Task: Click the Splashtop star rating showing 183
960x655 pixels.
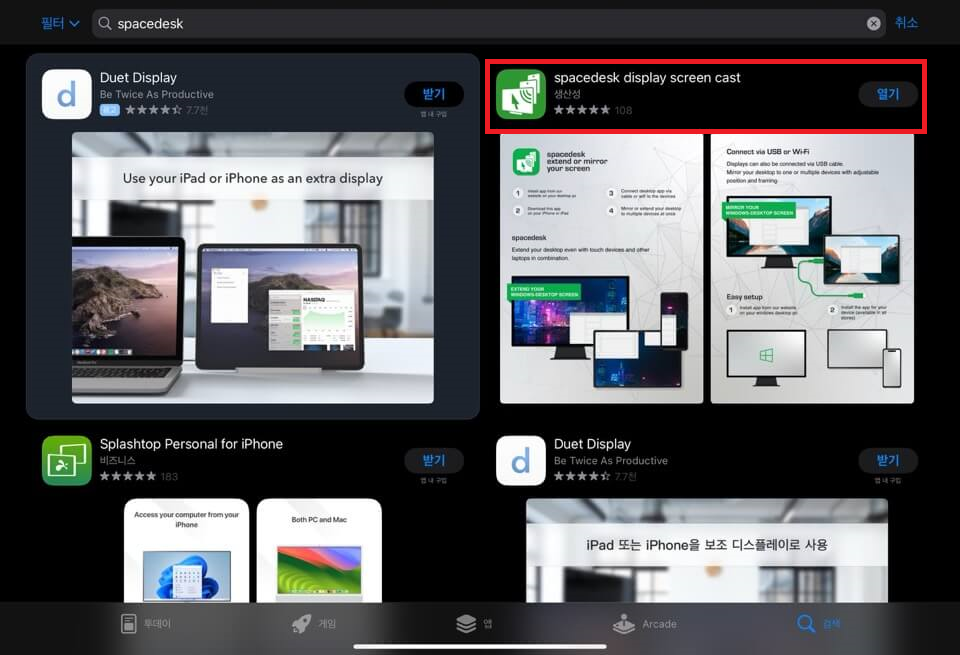Action: click(x=128, y=476)
